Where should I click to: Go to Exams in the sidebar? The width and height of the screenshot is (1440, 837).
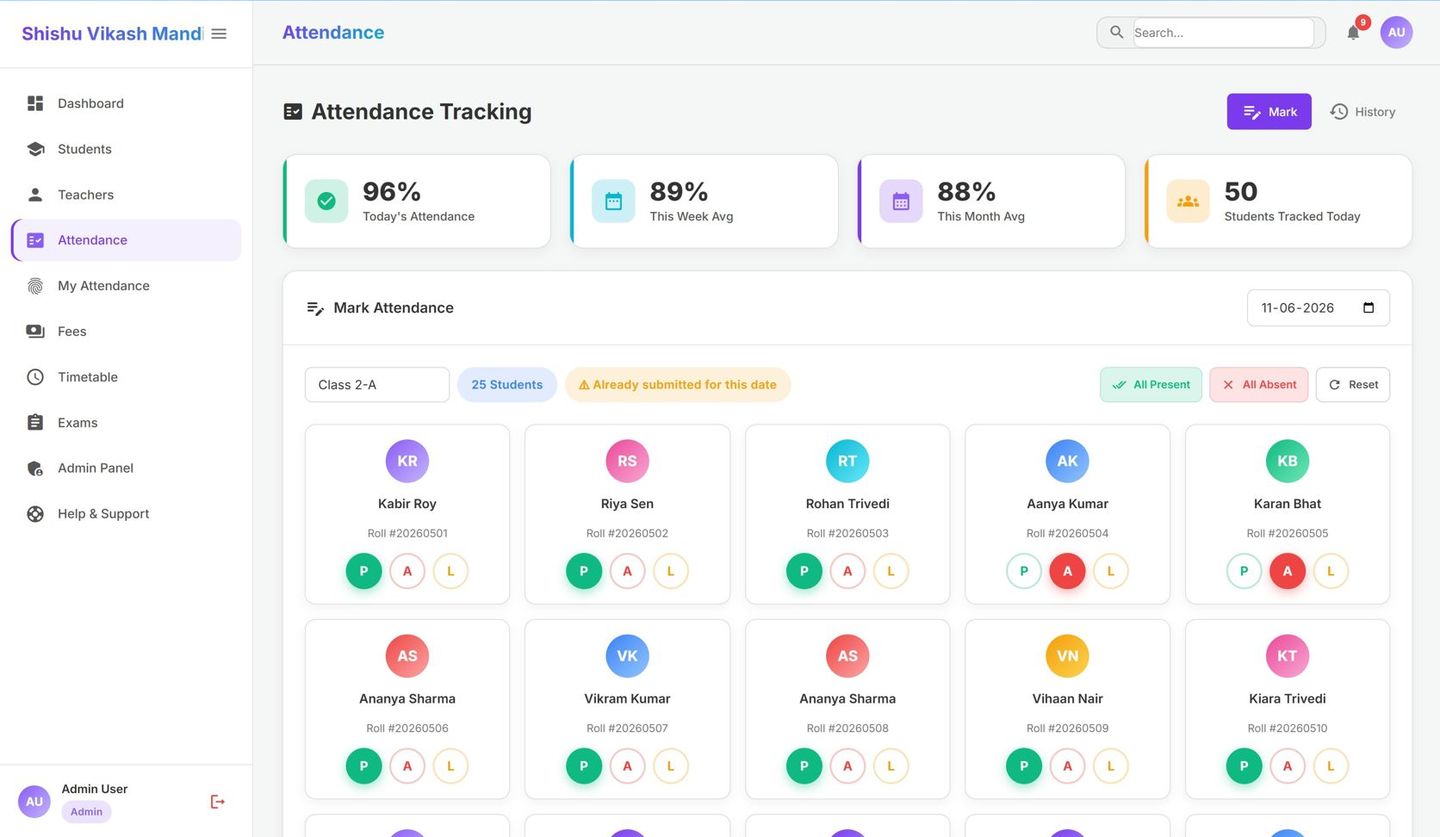click(x=126, y=423)
